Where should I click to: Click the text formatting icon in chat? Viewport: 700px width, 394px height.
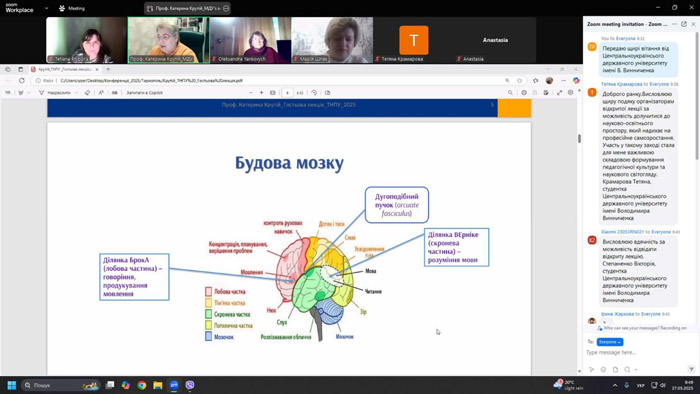coord(592,369)
